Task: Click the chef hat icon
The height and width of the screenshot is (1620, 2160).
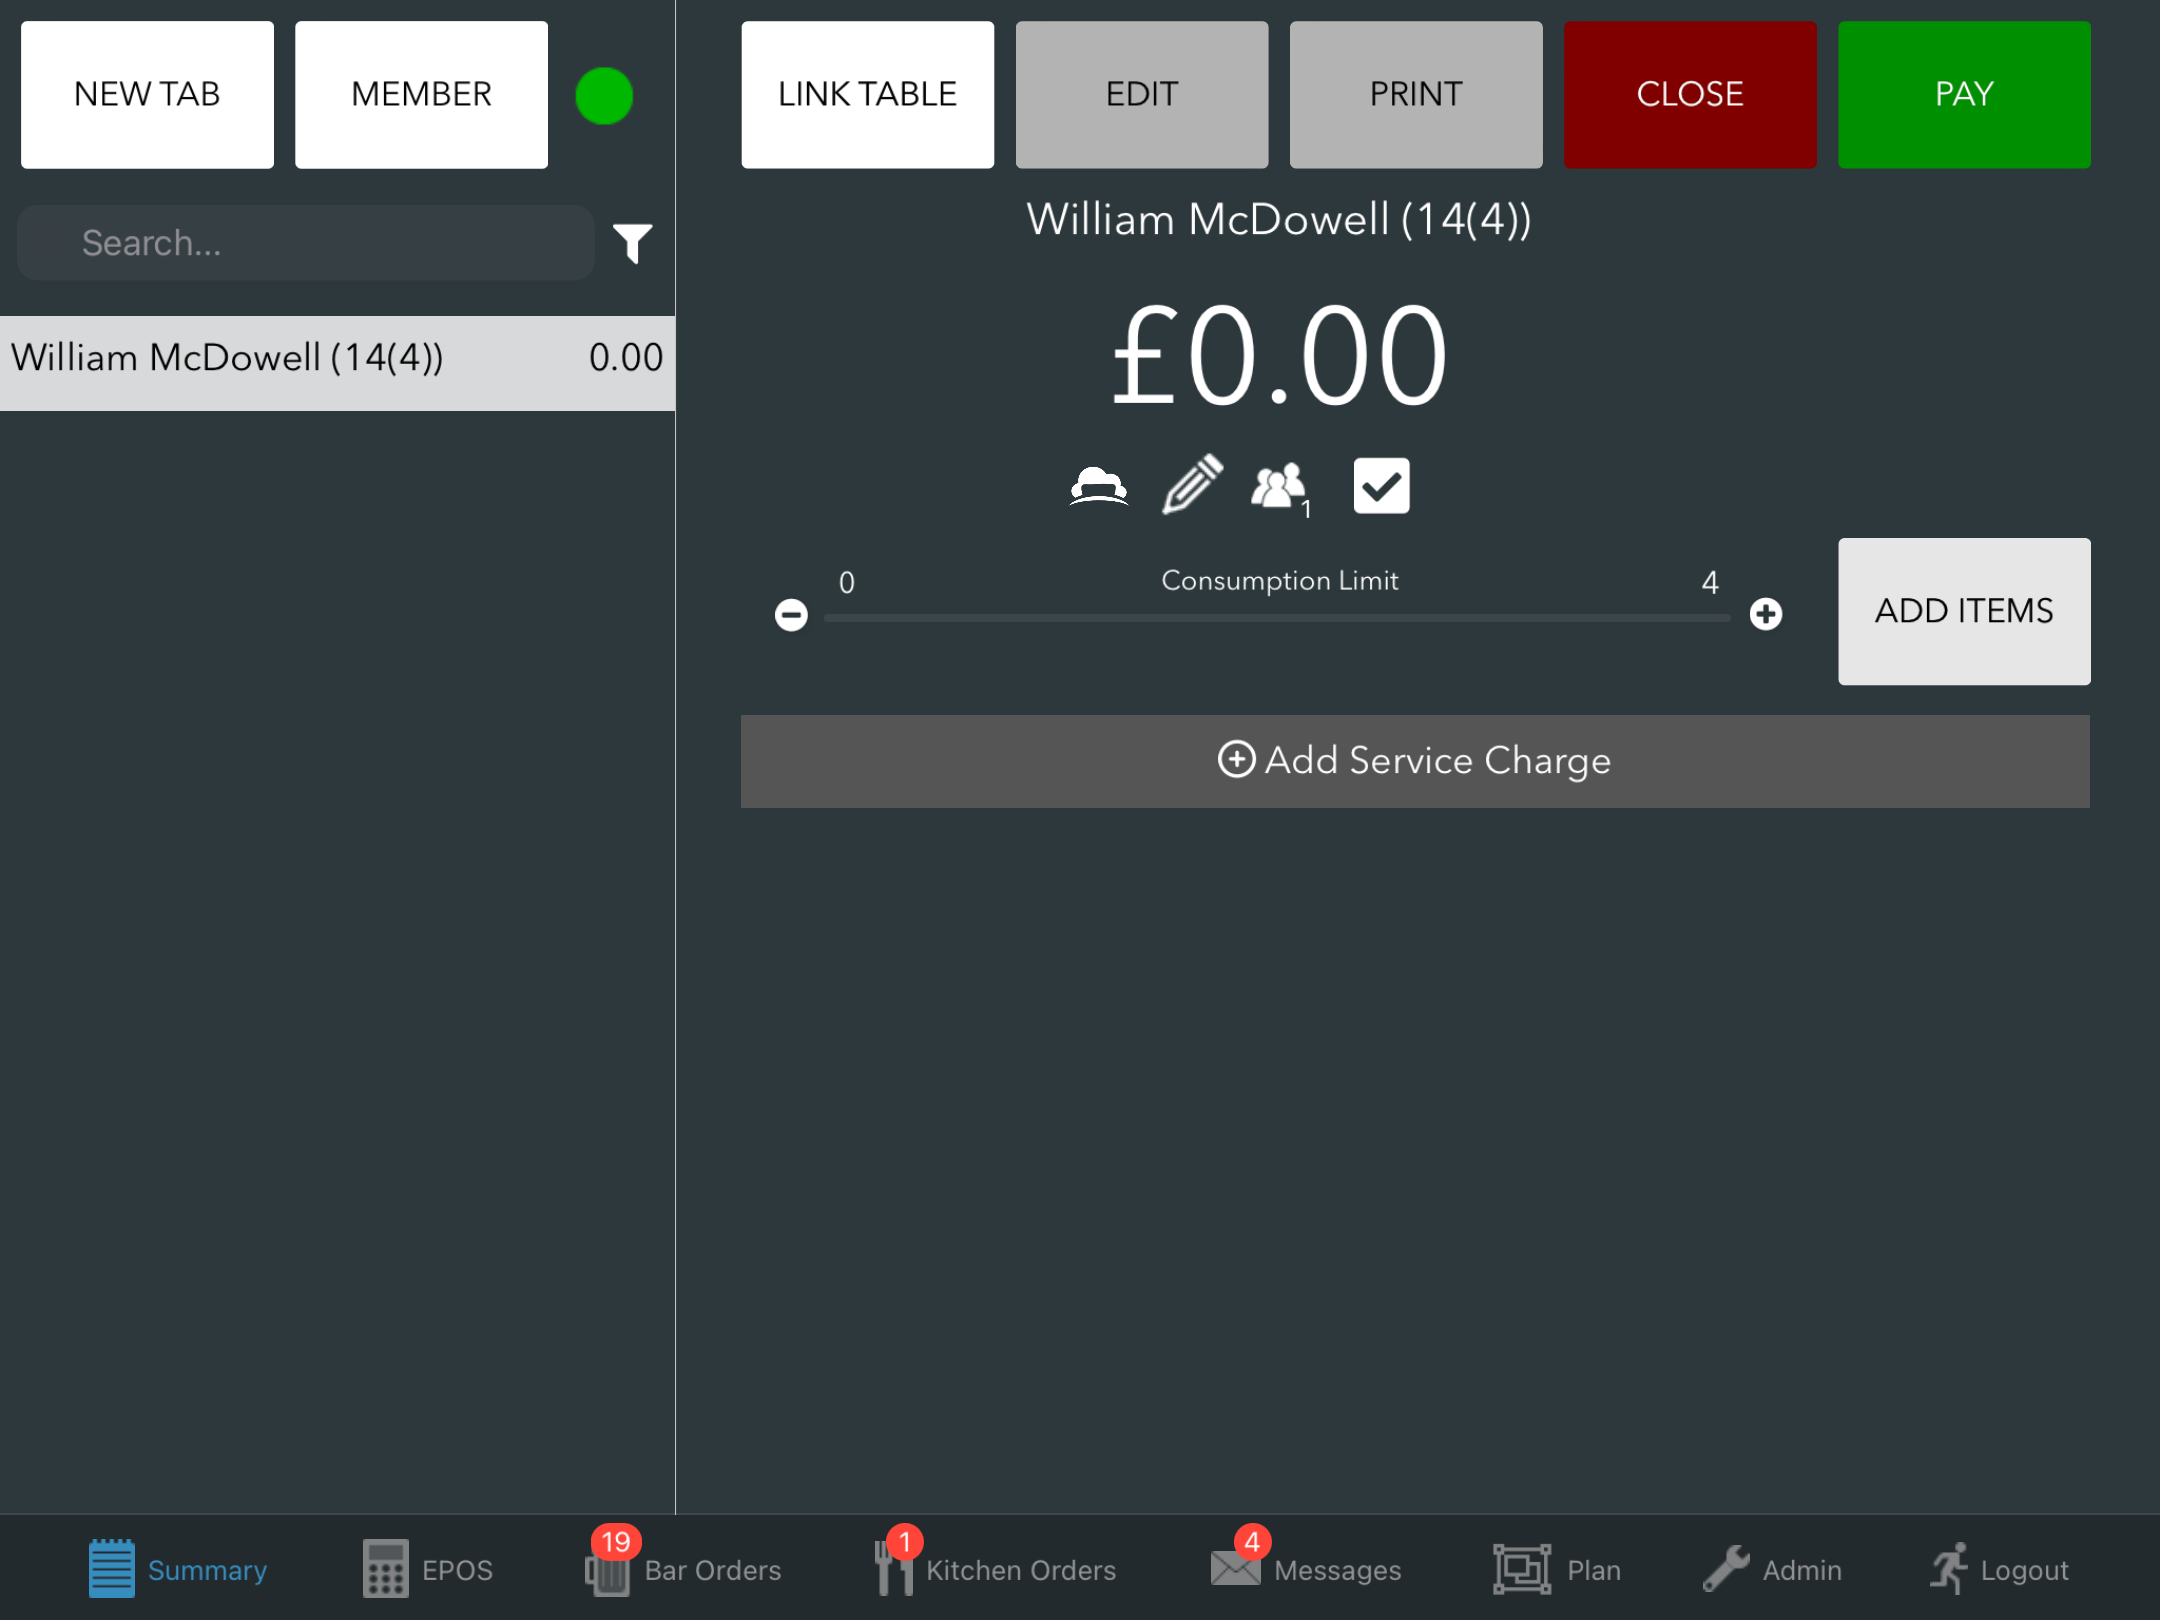Action: (1098, 487)
